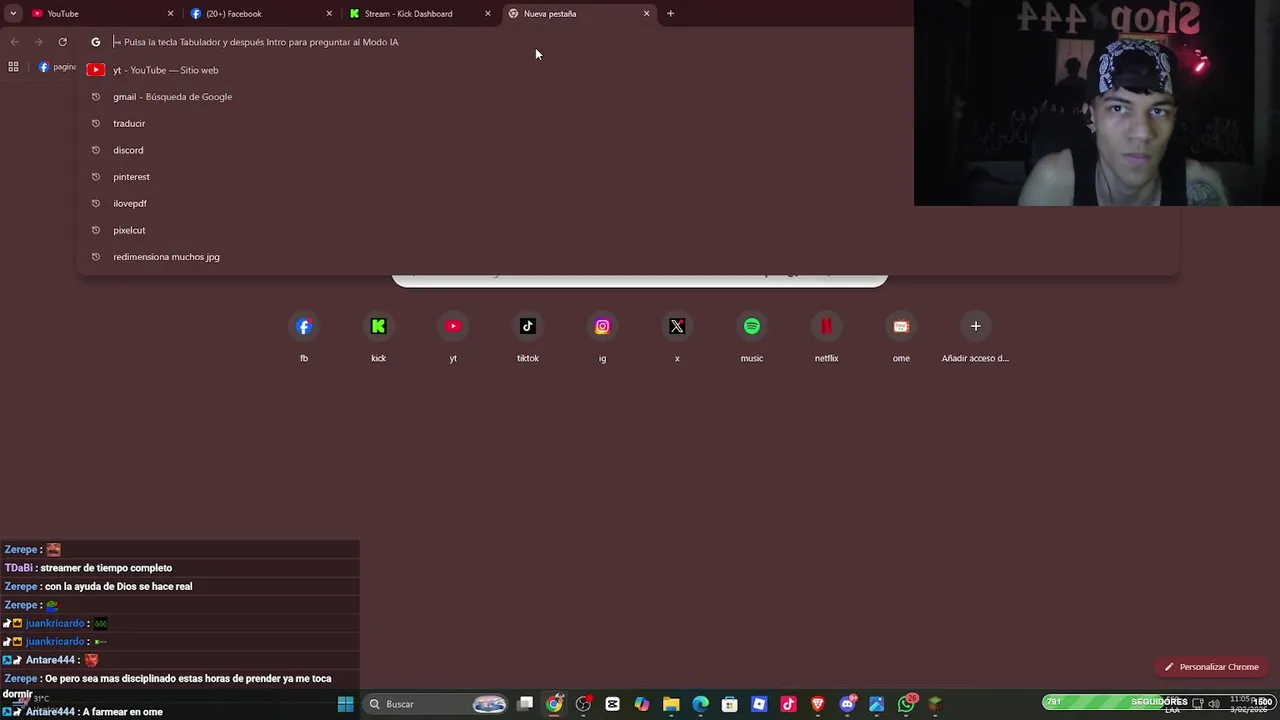1280x720 pixels.
Task: Click the browser back arrow
Action: pos(14,42)
